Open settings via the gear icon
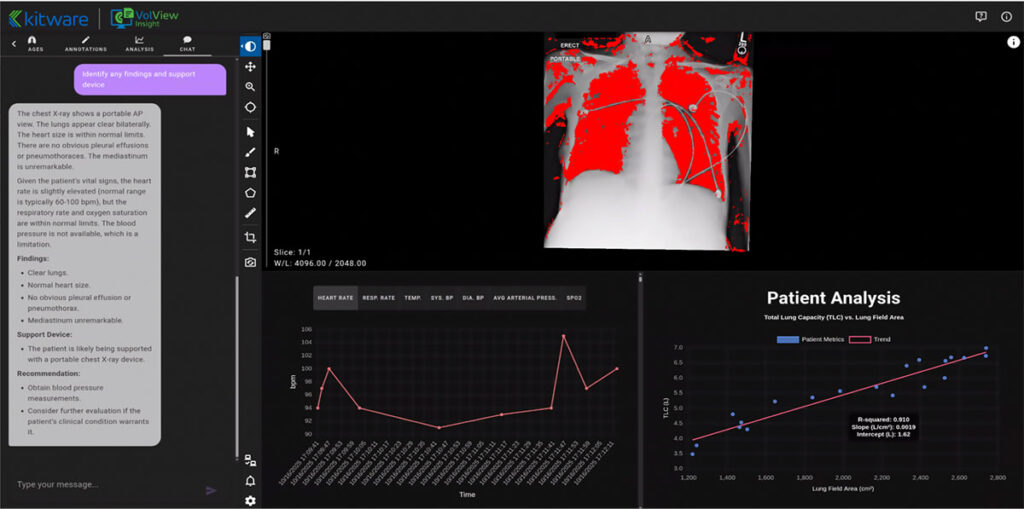Screen dimensions: 1024x509 (x=250, y=500)
